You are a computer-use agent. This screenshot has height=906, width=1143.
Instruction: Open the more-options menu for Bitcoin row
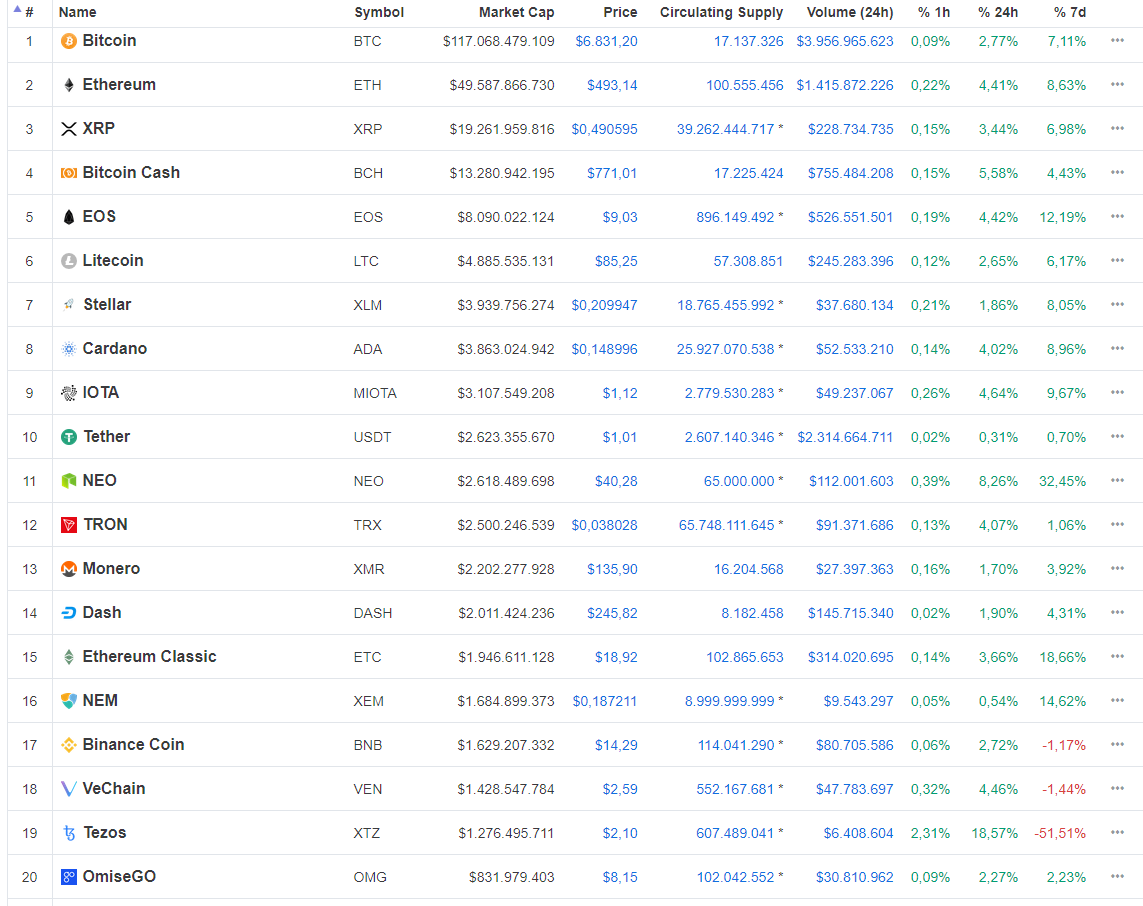click(1117, 41)
